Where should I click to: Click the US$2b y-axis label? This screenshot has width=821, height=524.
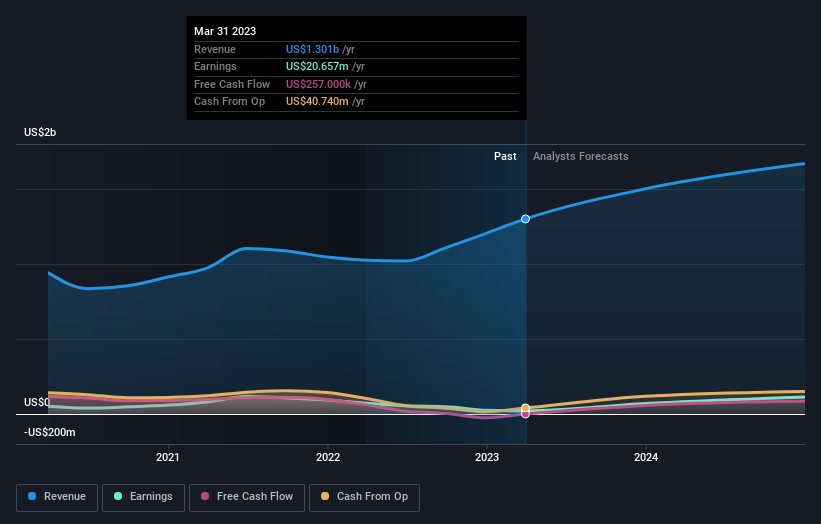point(40,132)
